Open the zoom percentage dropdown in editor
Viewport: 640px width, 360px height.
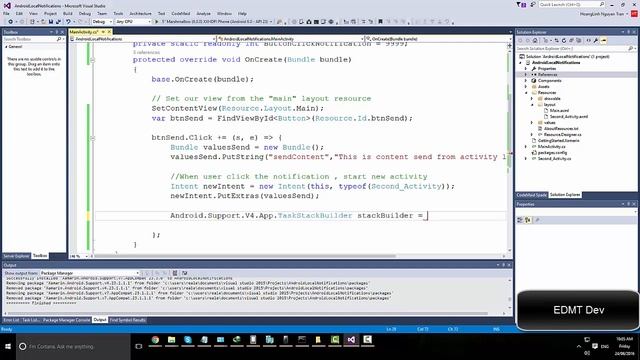point(79,256)
